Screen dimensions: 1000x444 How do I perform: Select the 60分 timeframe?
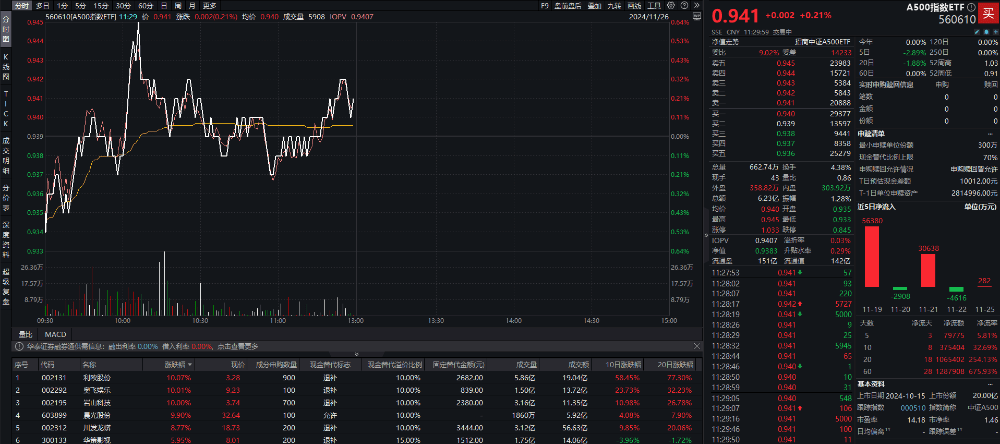(146, 5)
